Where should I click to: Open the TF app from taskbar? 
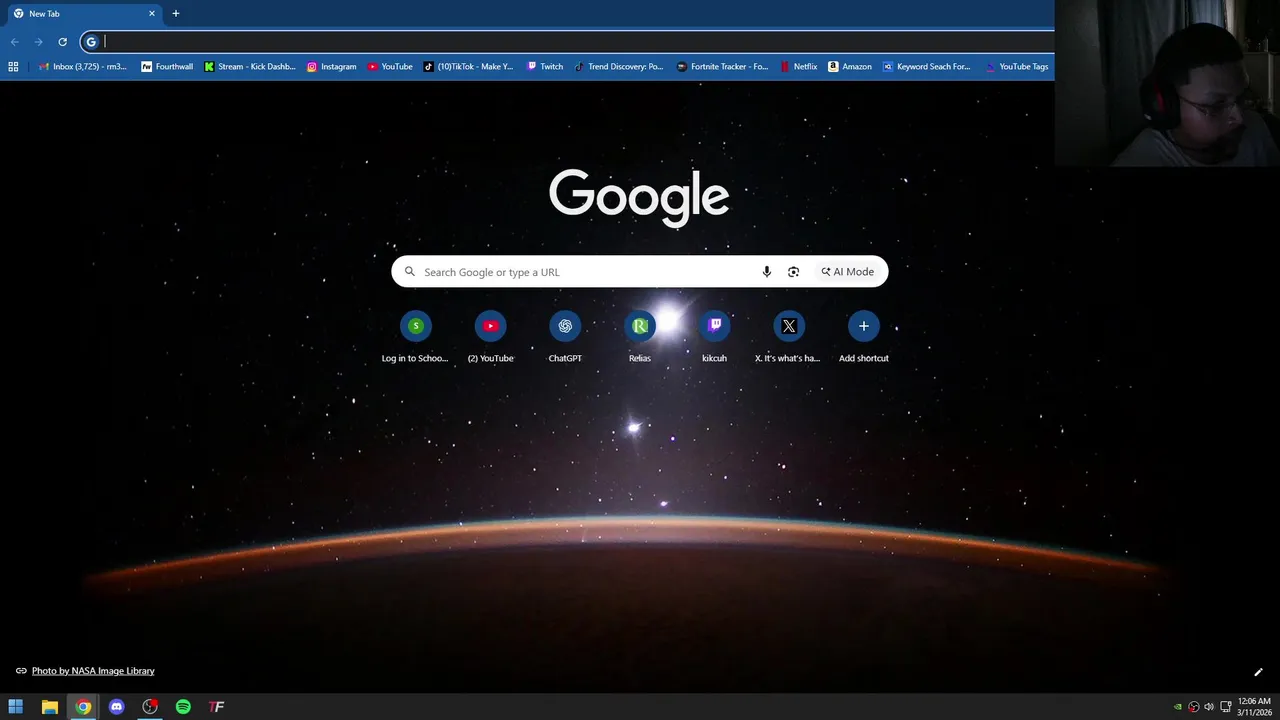pos(216,707)
